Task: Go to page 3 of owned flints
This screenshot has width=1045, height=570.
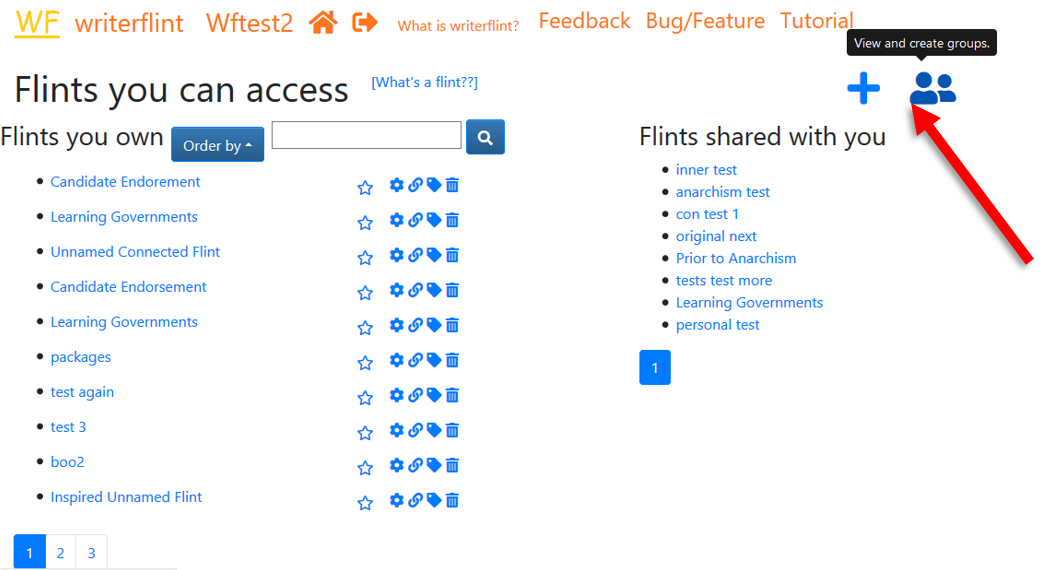Action: click(91, 552)
